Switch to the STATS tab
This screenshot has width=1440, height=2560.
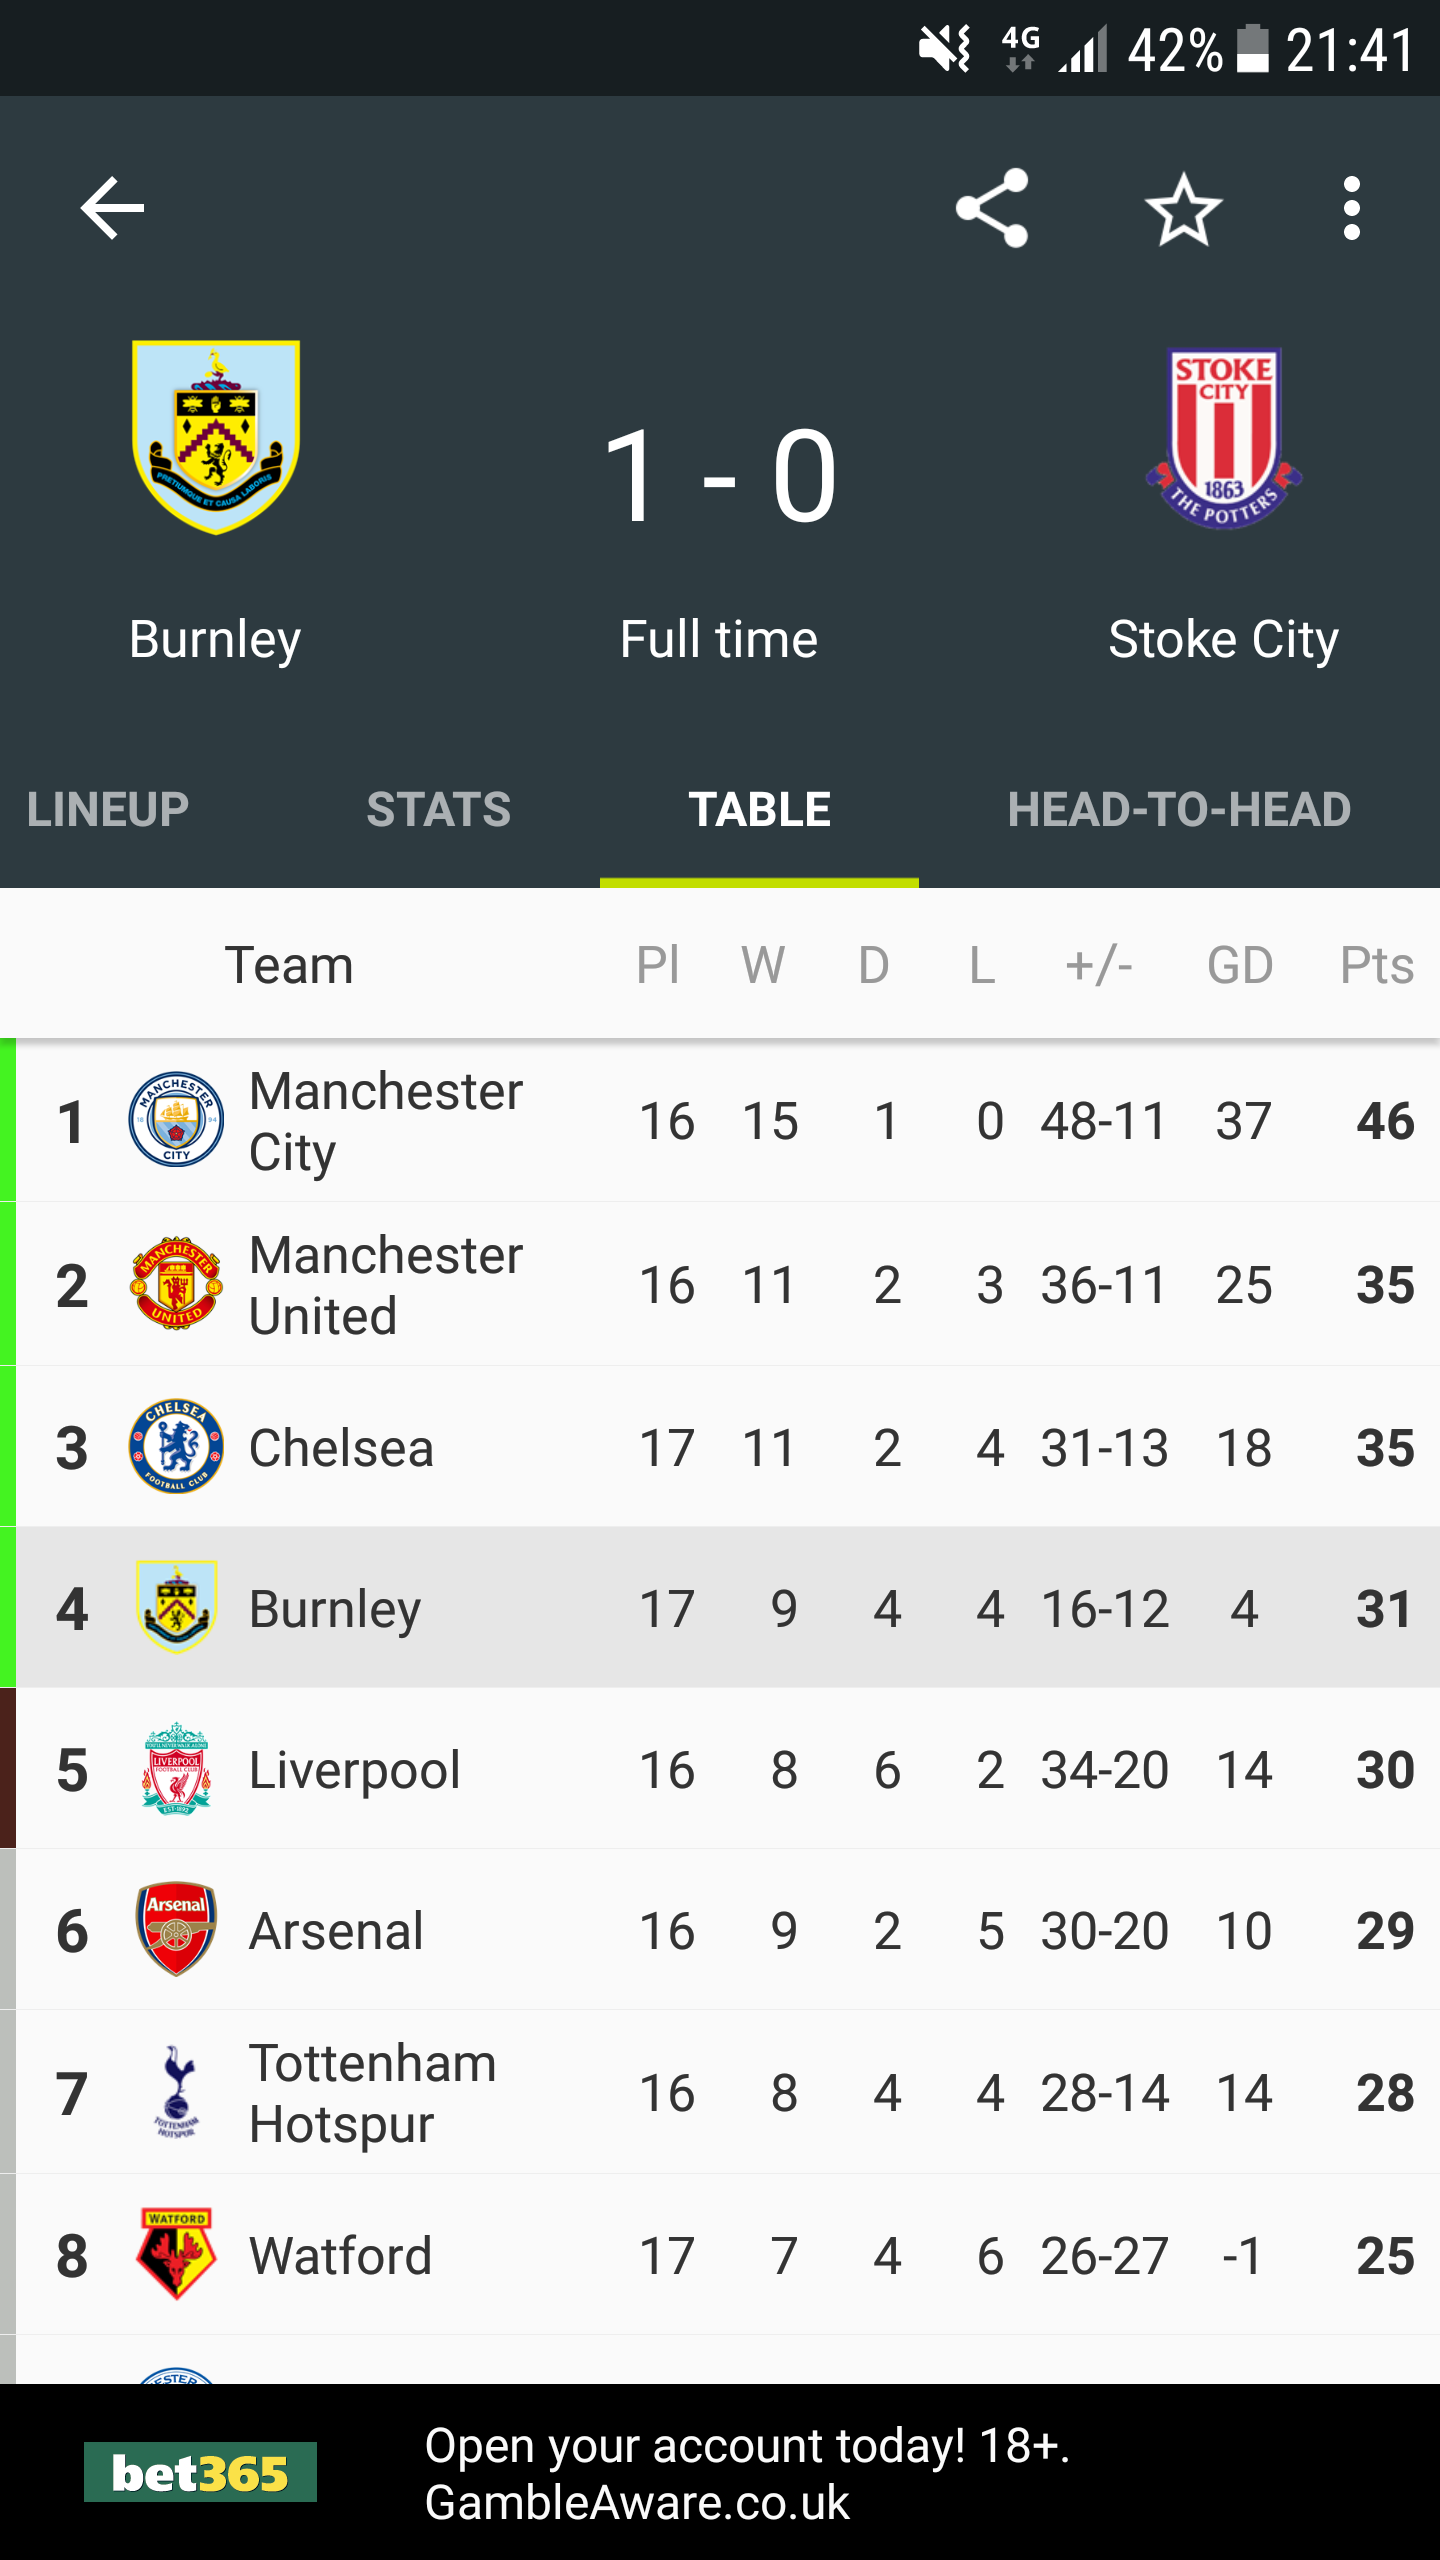[438, 810]
